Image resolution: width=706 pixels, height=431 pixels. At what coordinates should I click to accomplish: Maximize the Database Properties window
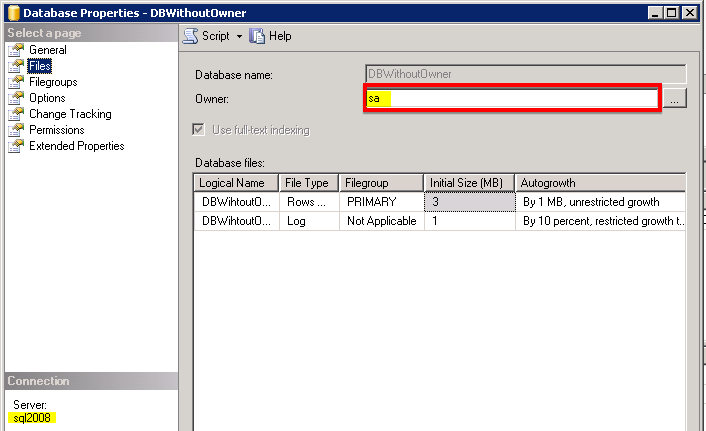click(671, 13)
